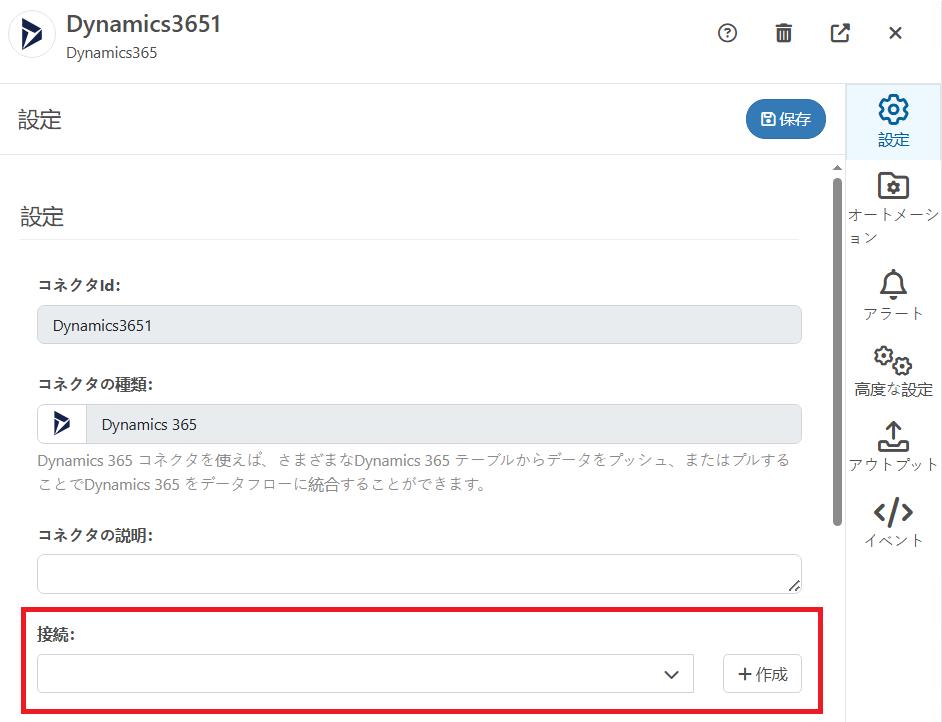This screenshot has height=722, width=942.
Task: Click the Dynamics 365 logo in the header
Action: pyautogui.click(x=31, y=35)
